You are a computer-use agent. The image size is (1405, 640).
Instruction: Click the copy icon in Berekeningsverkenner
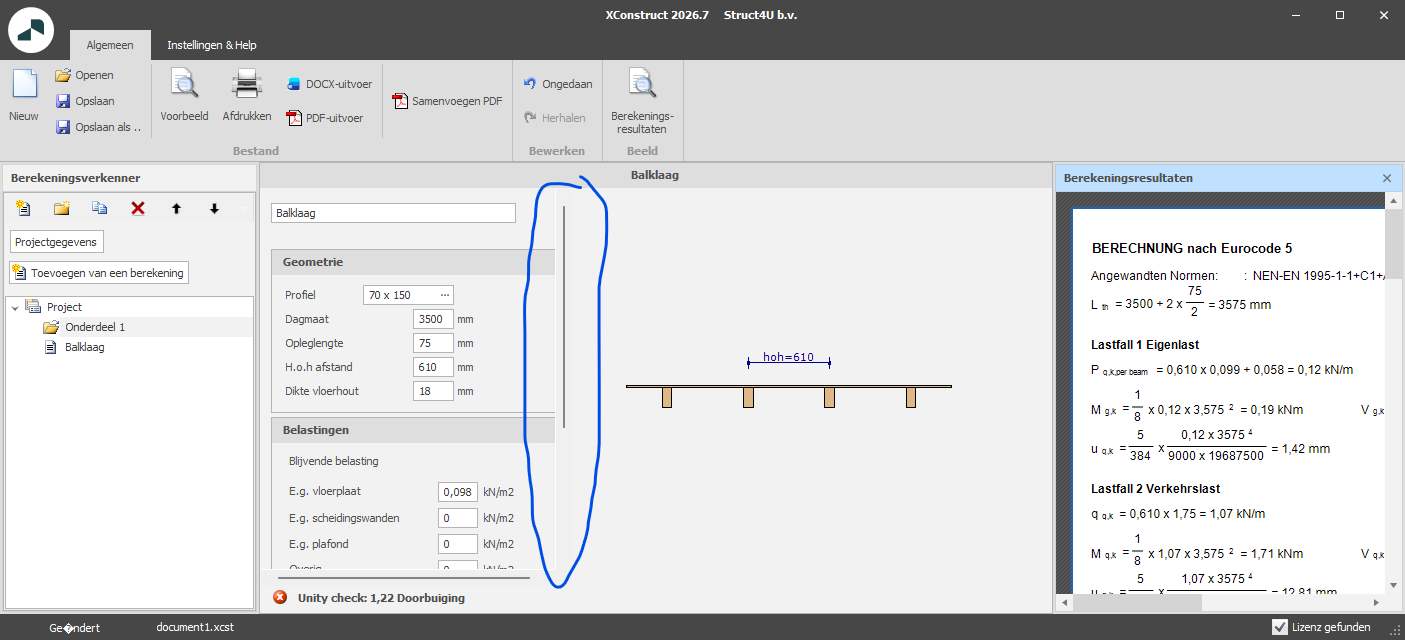(100, 208)
